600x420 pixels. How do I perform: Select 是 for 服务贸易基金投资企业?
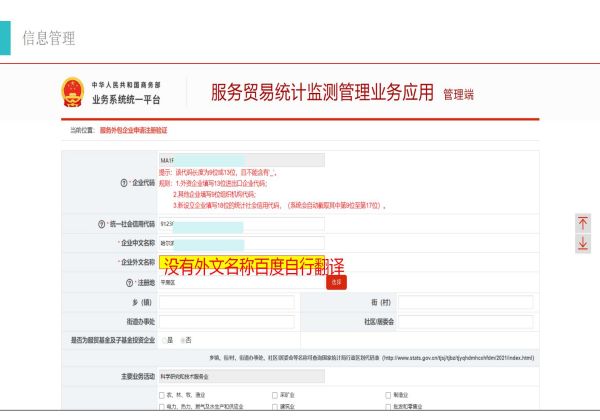(163, 340)
